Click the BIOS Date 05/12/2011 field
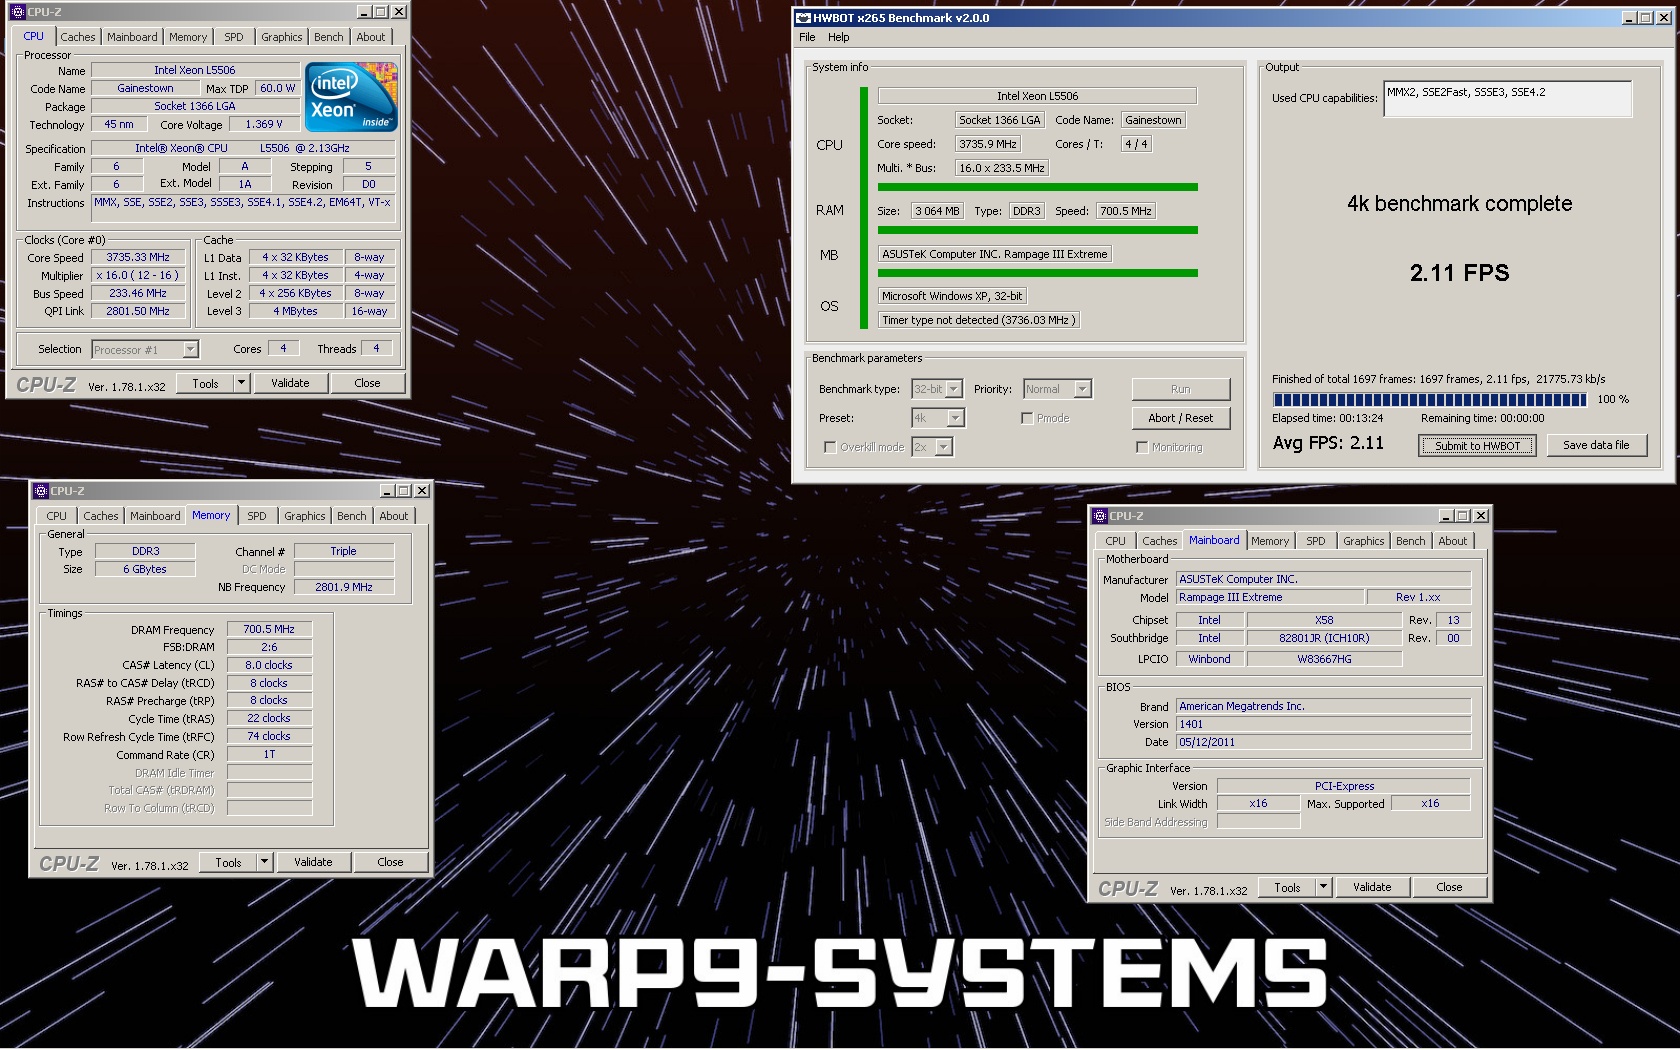This screenshot has height=1050, width=1680. [x=1323, y=742]
